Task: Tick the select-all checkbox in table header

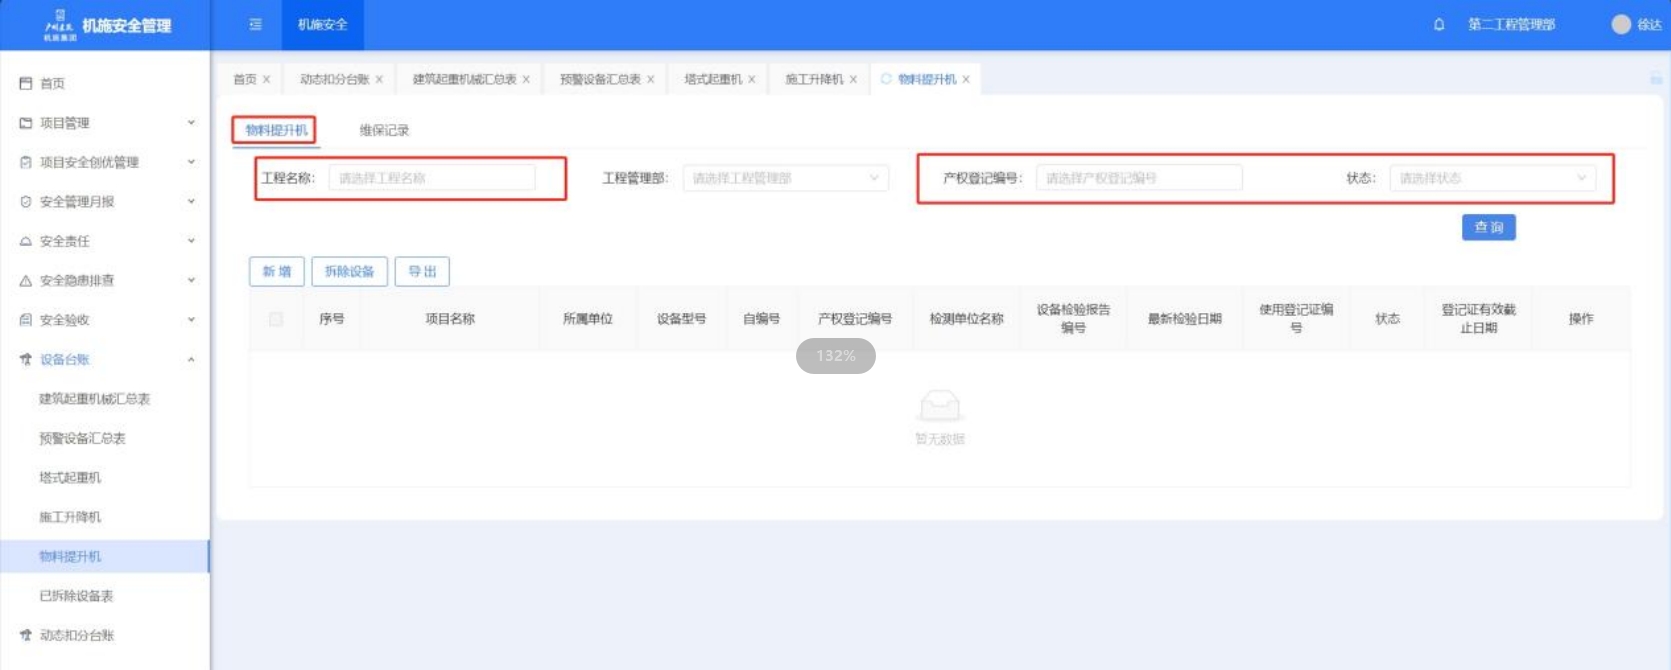Action: pyautogui.click(x=276, y=319)
